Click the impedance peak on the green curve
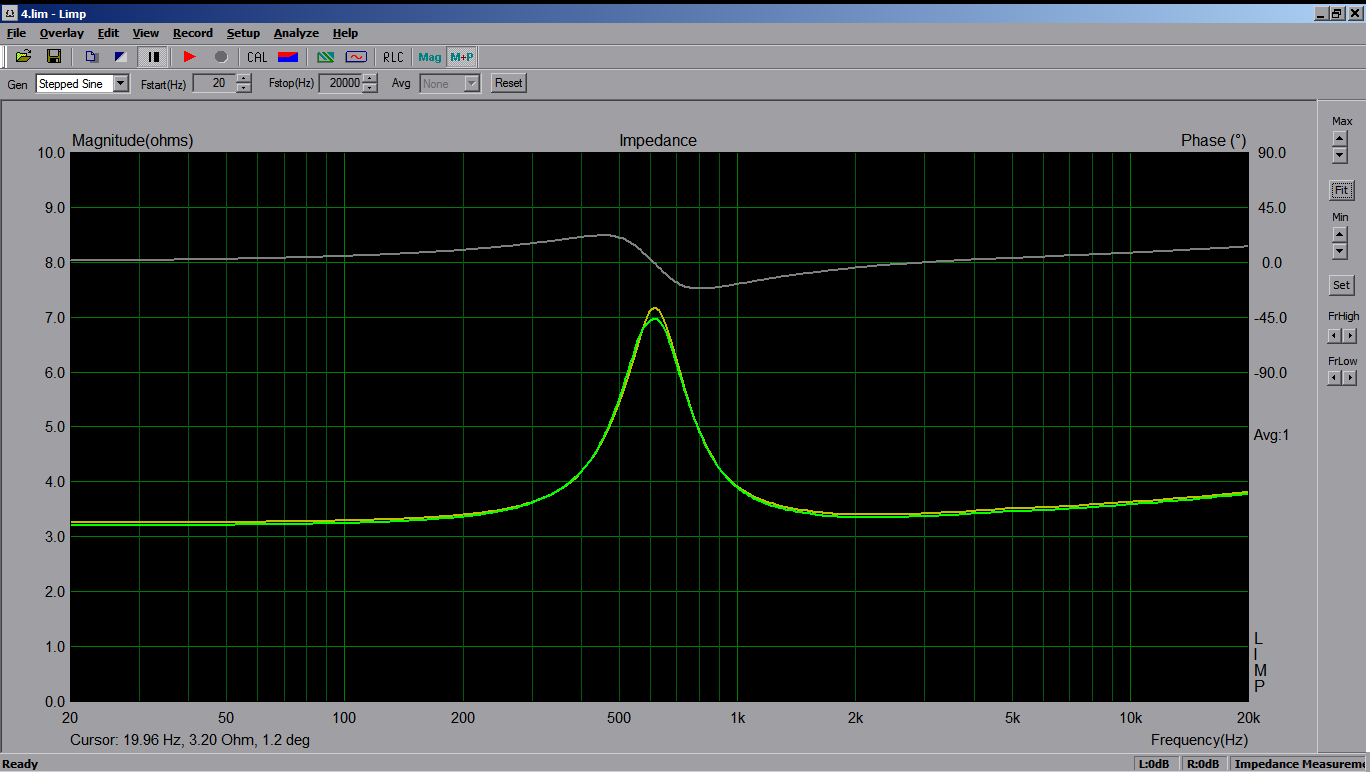 [654, 318]
